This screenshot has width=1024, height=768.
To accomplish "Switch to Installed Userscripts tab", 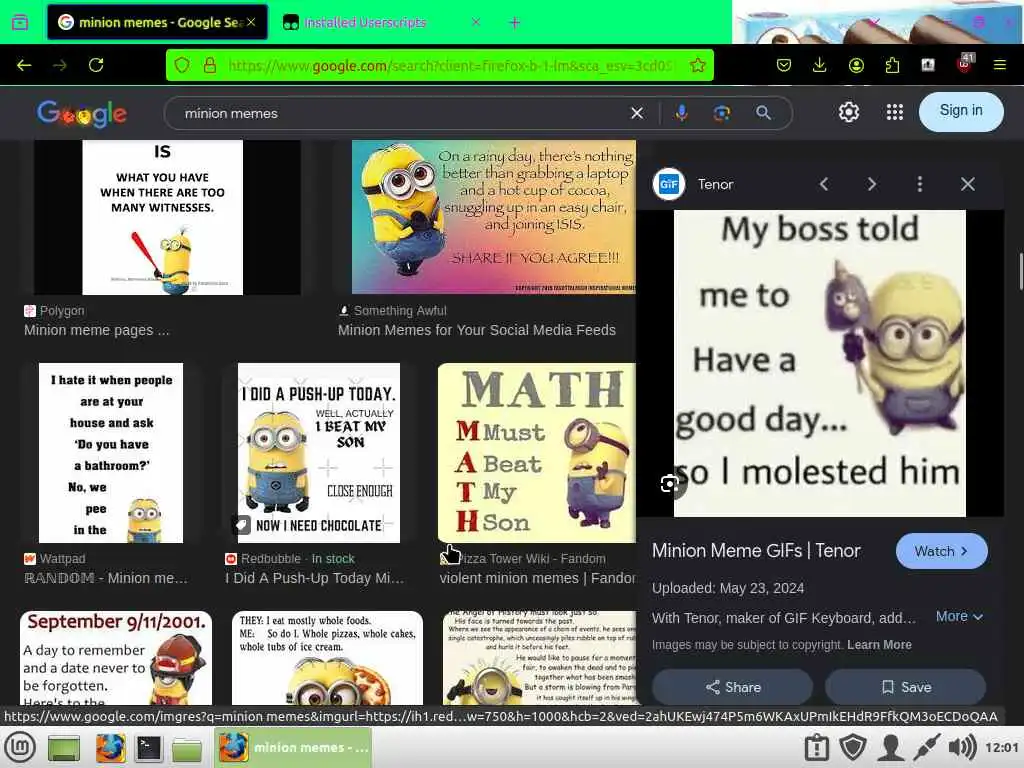I will coord(366,23).
